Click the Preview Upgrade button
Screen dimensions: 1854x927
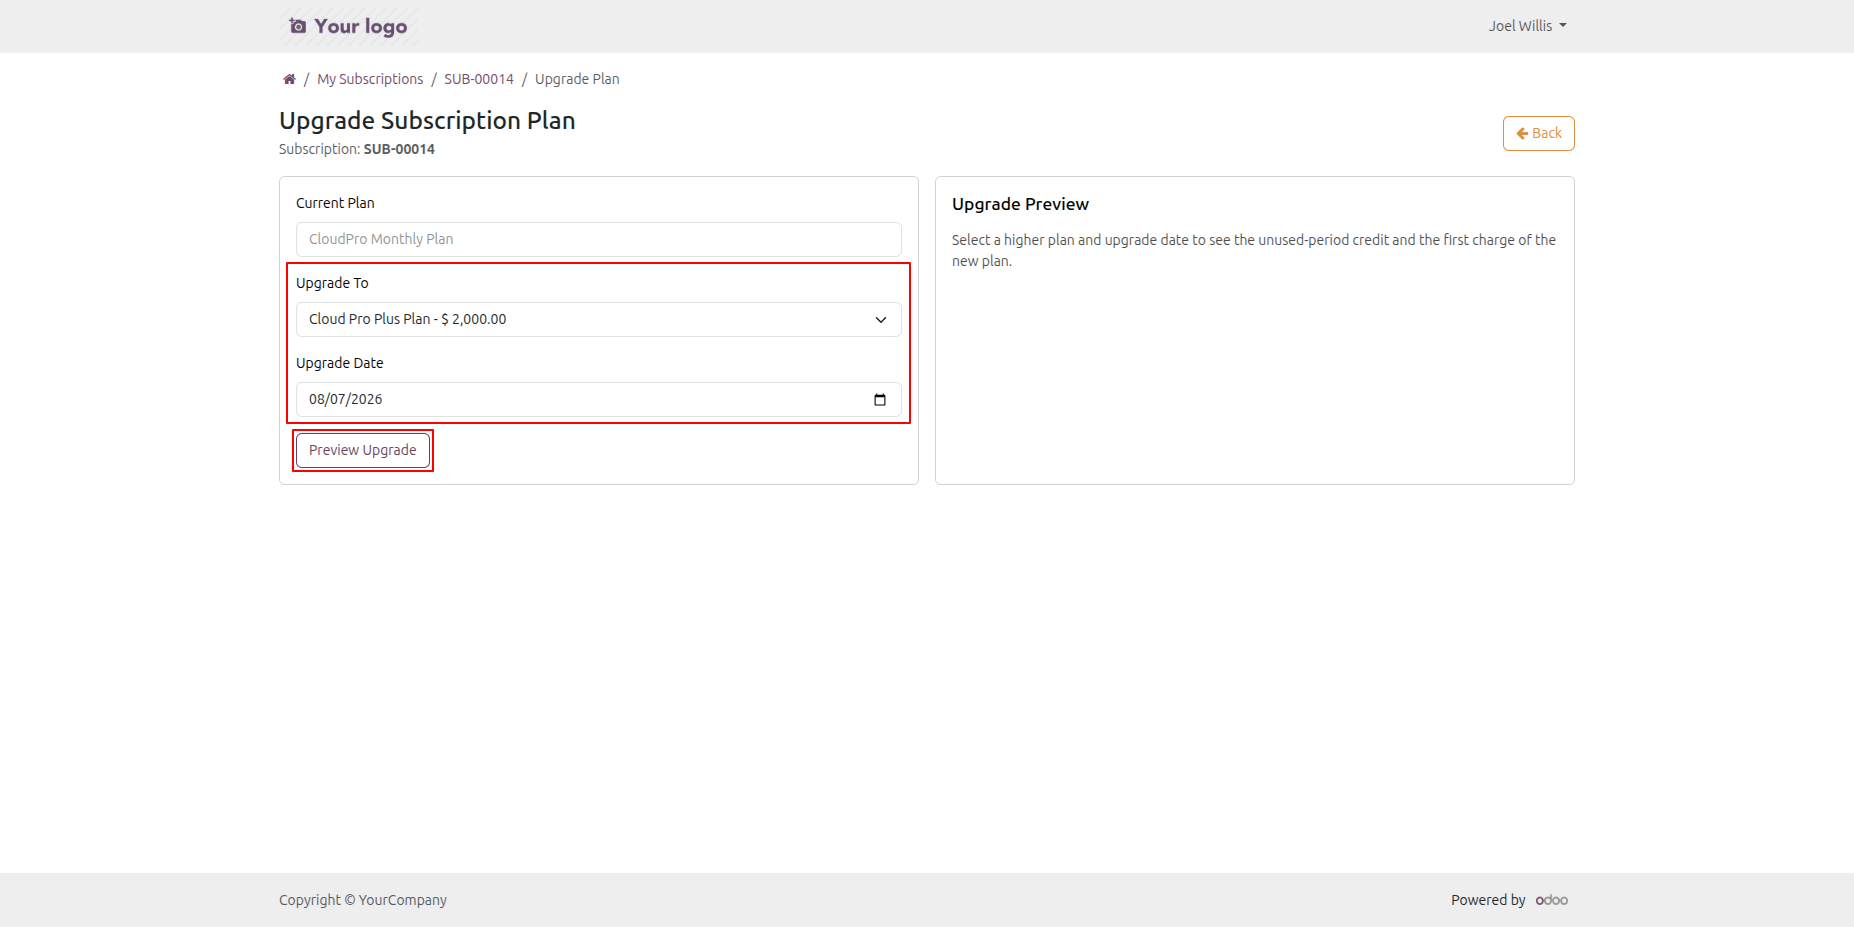tap(363, 450)
